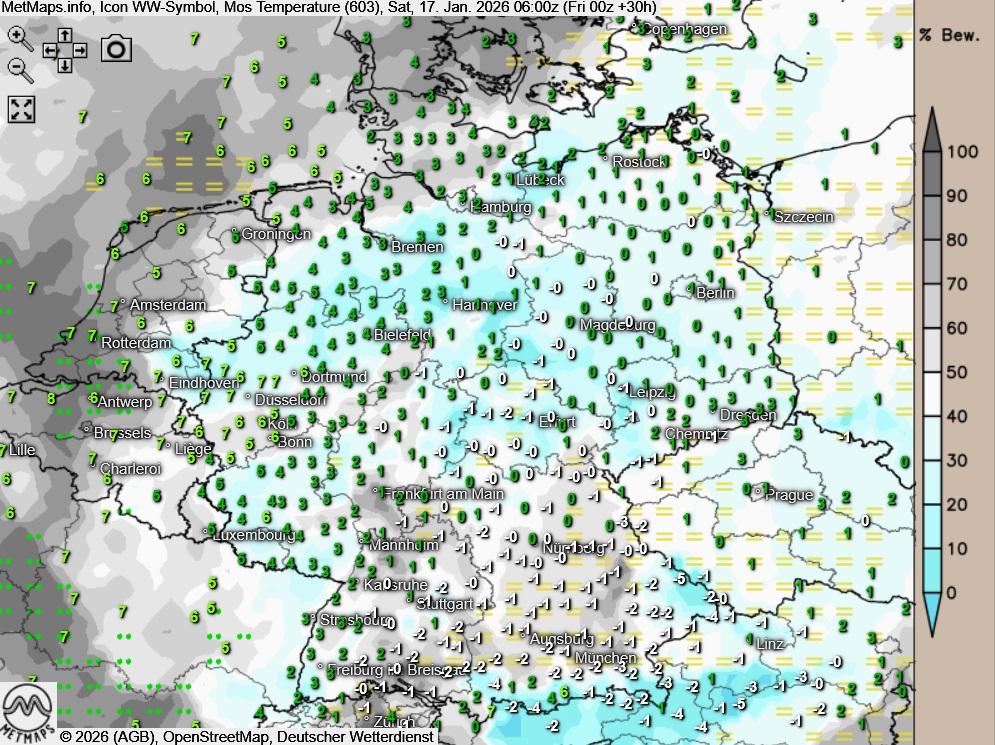Viewport: 995px width, 745px height.
Task: Click the München city label
Action: click(605, 658)
